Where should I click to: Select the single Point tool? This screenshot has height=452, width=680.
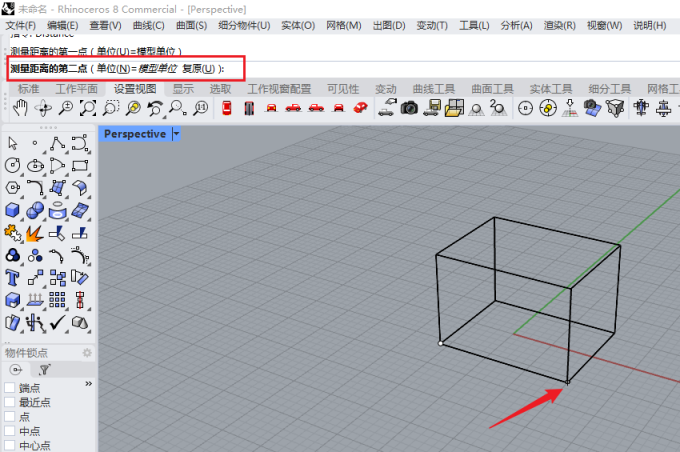pos(35,143)
